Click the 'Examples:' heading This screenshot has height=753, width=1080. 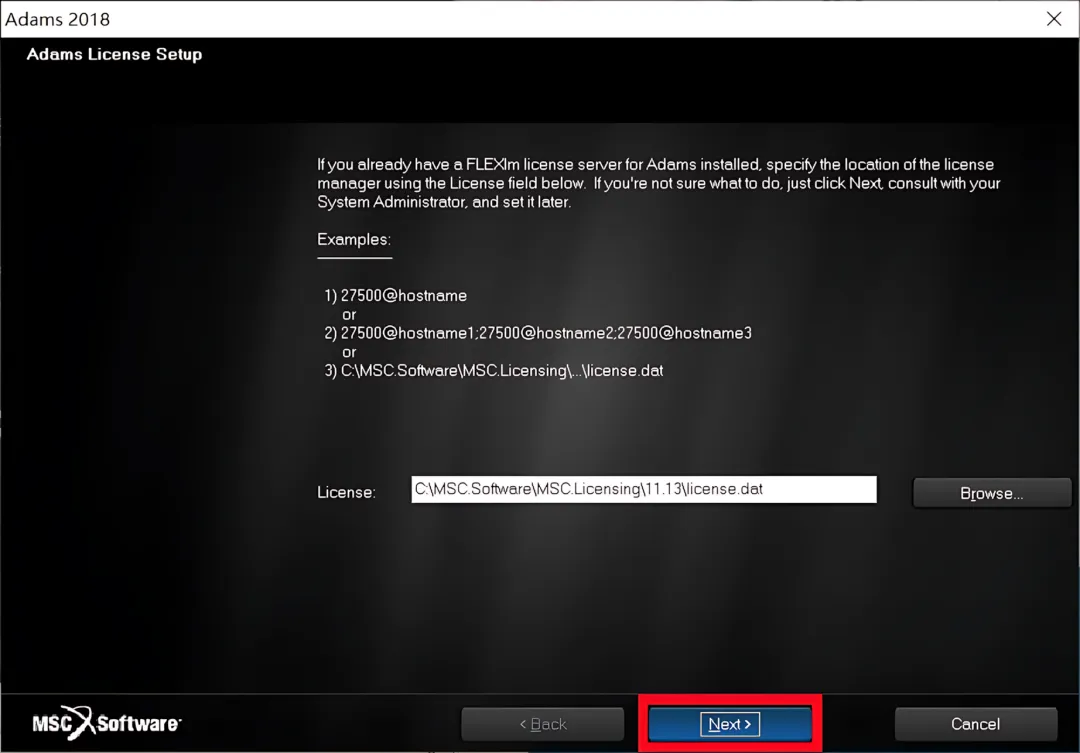[353, 240]
